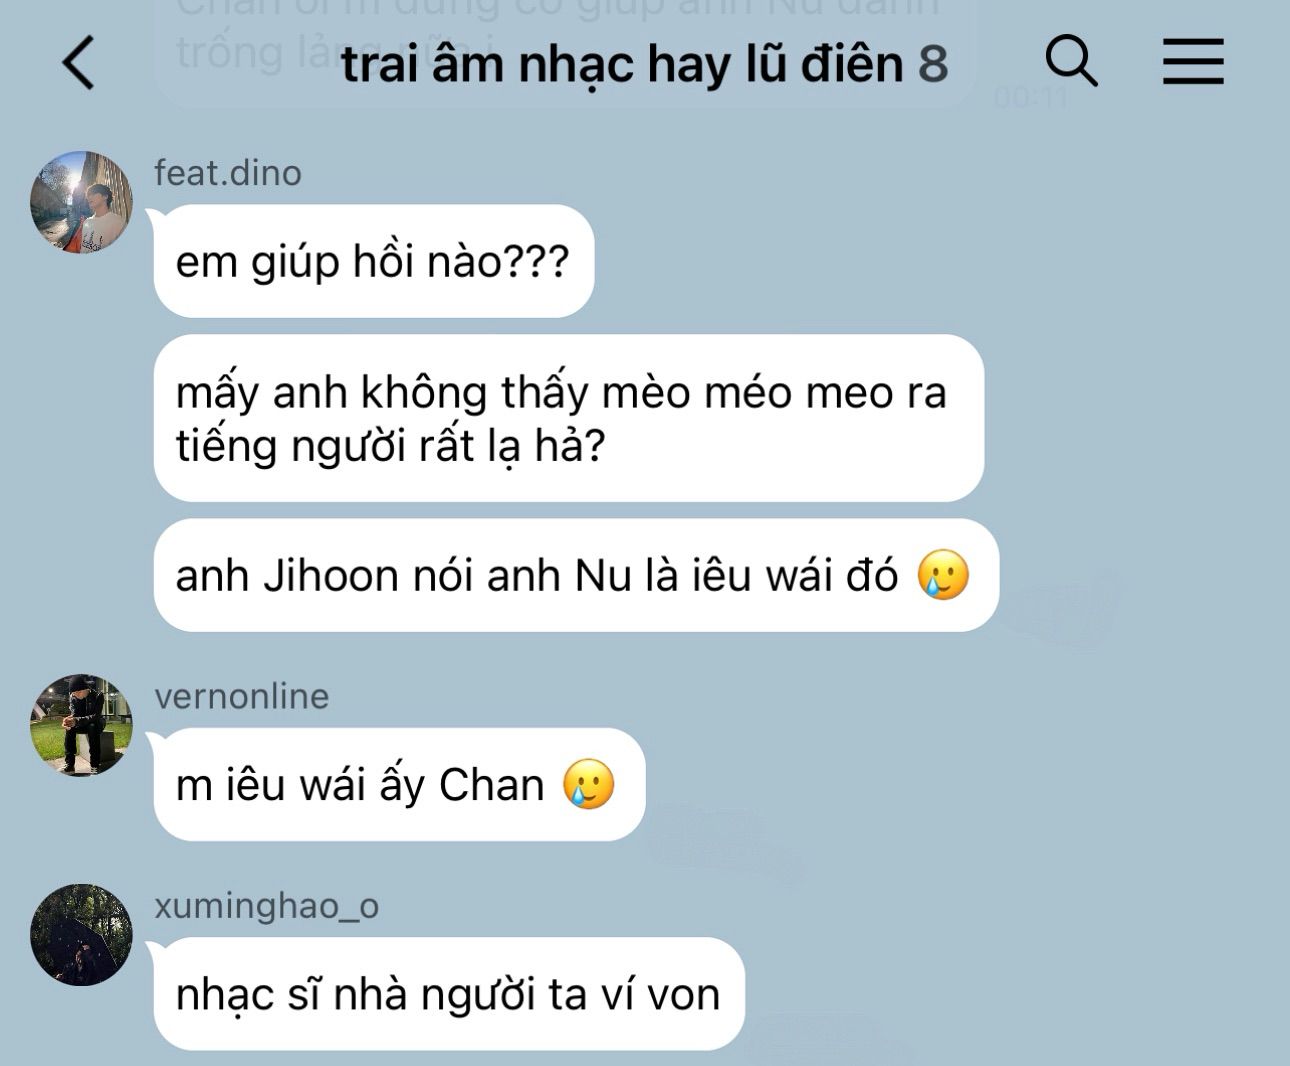Open the xuminghao_o username label

[x=266, y=906]
